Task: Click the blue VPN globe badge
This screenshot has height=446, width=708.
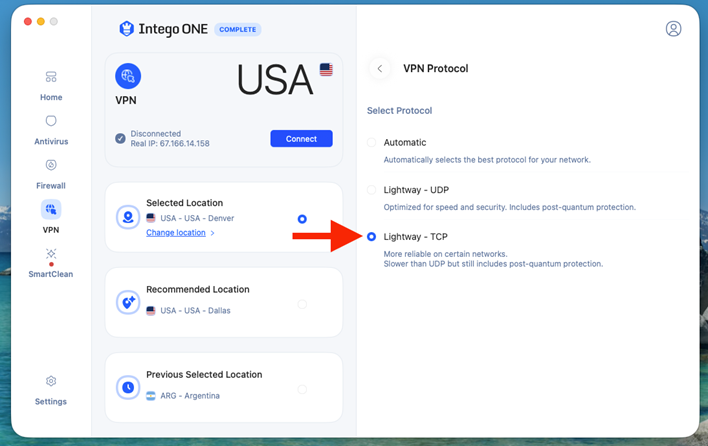Action: pyautogui.click(x=128, y=76)
